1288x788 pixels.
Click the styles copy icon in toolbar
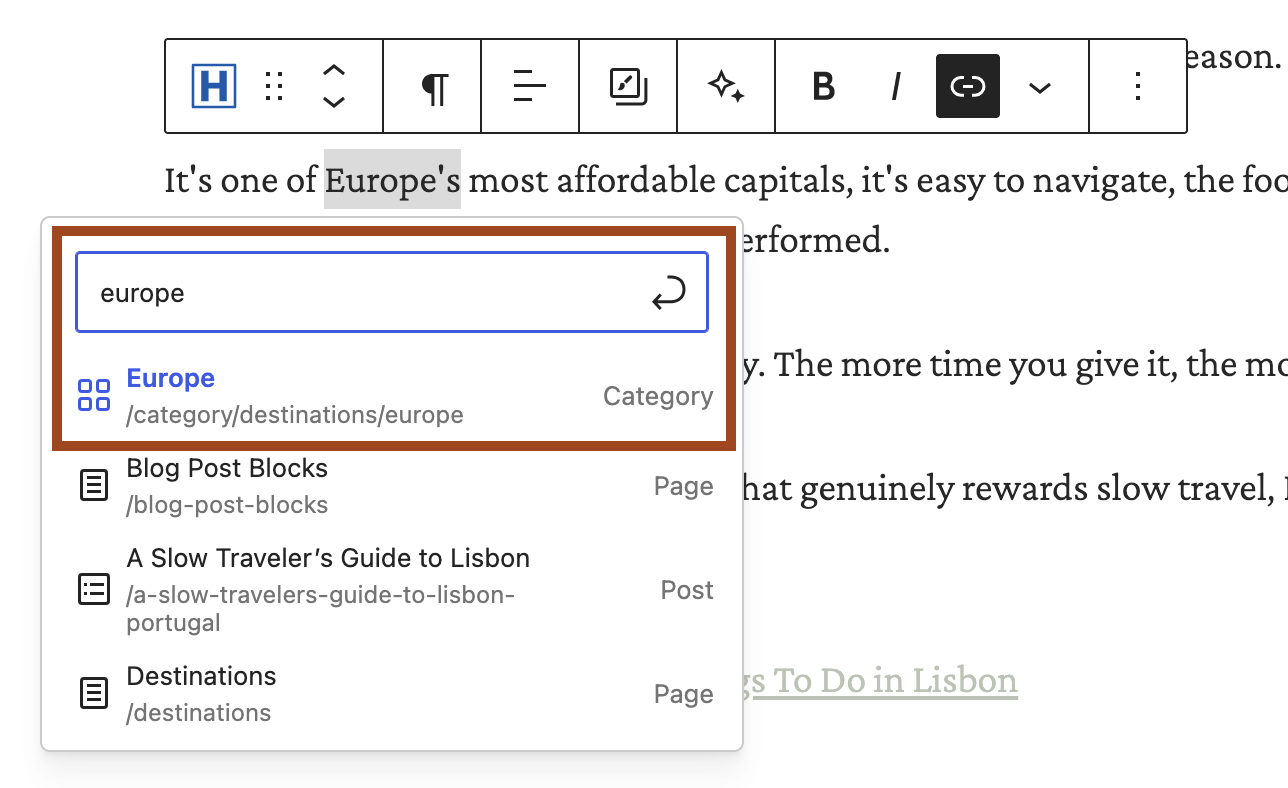tap(628, 87)
